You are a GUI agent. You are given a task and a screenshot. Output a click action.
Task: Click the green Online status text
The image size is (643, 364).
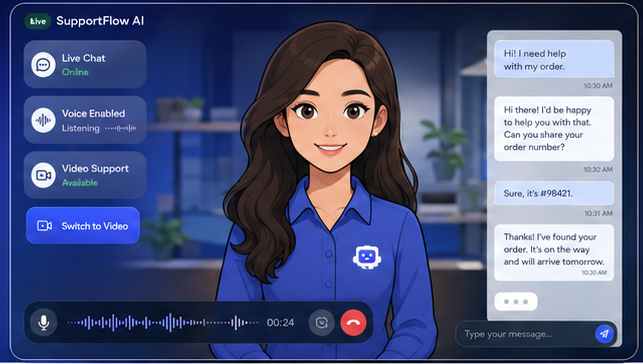(x=75, y=72)
